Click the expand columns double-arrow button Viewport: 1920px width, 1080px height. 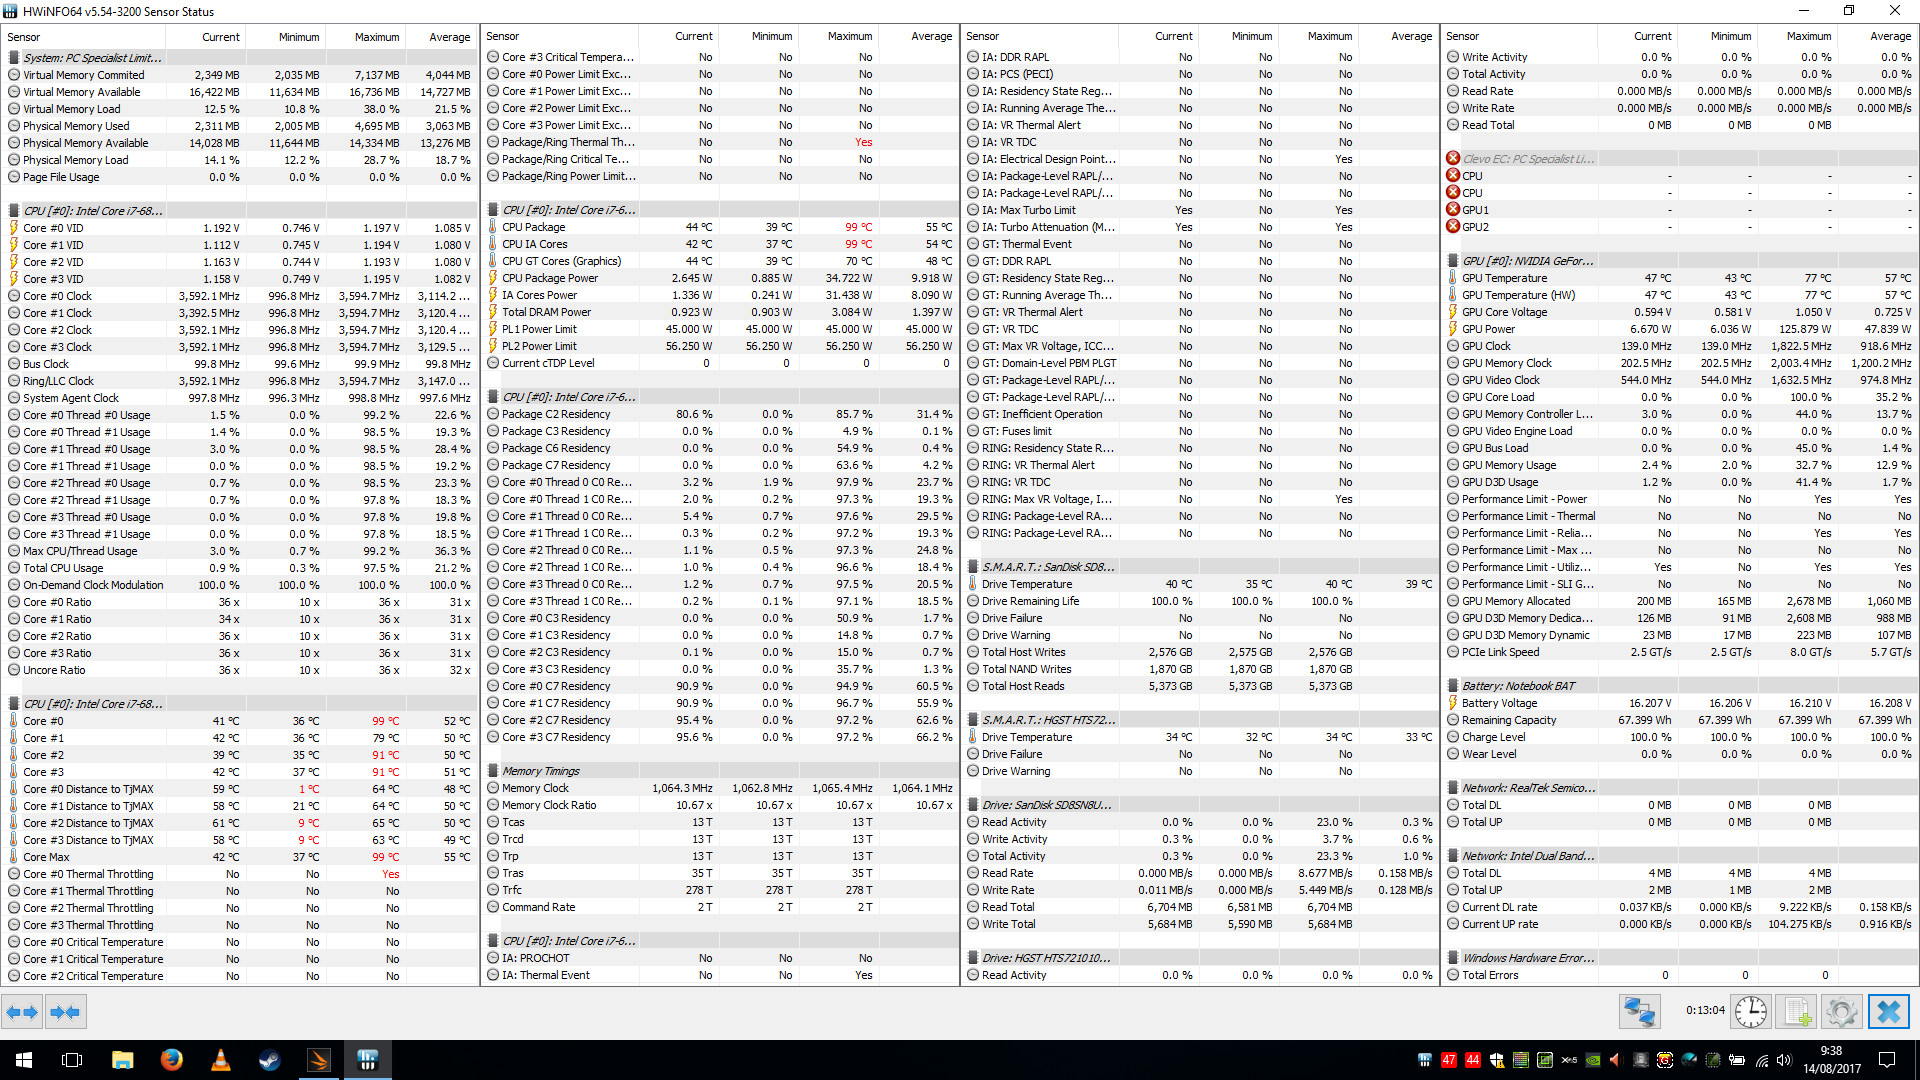click(22, 1012)
